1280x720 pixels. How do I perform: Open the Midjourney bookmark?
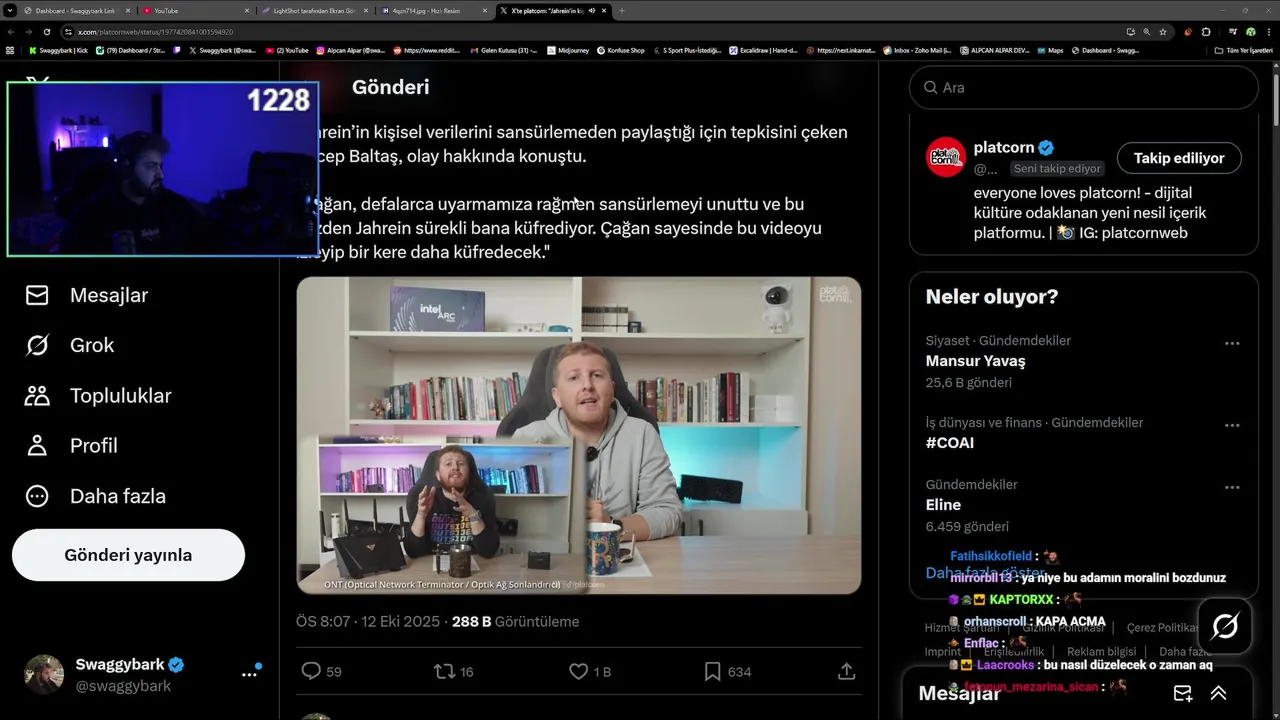click(x=568, y=50)
